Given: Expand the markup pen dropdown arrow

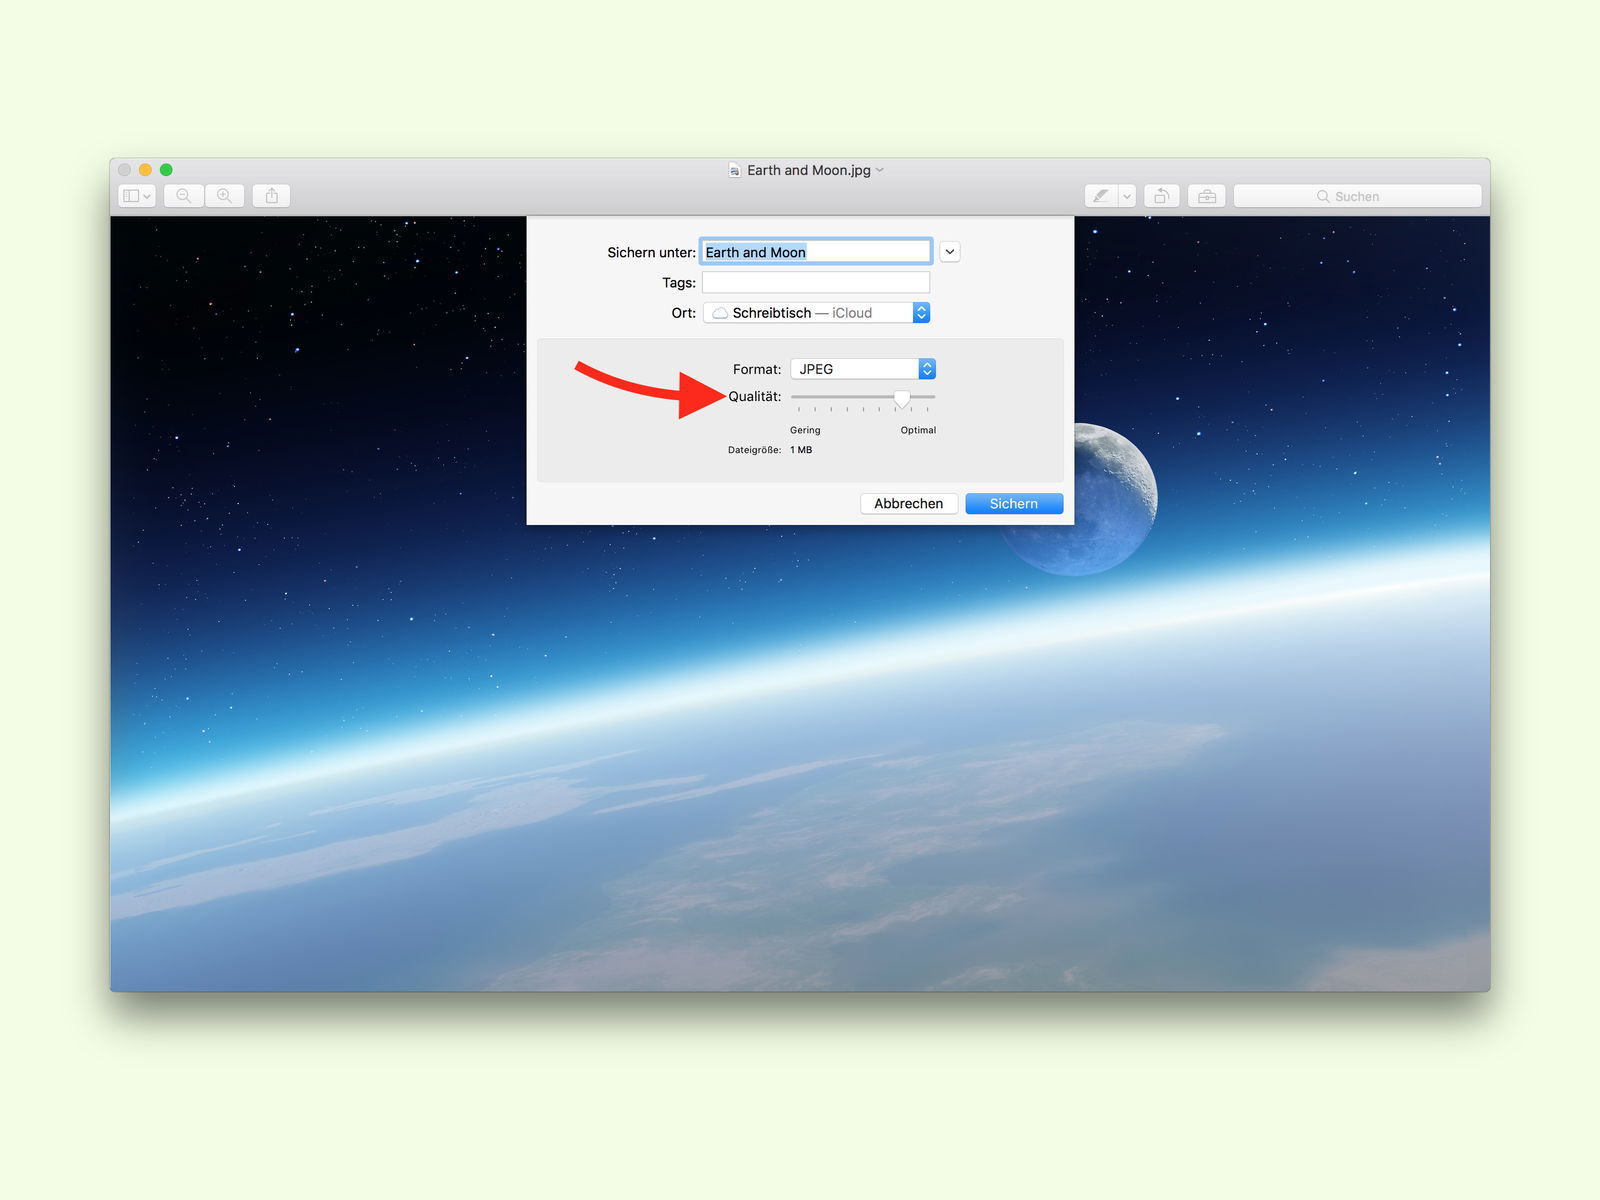Looking at the screenshot, I should [x=1127, y=196].
